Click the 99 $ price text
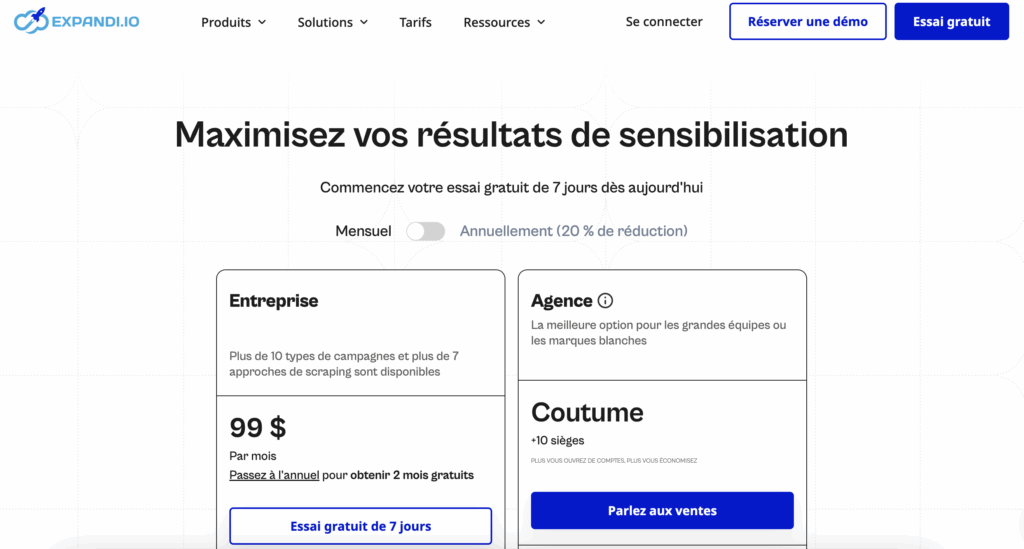The height and width of the screenshot is (549, 1024). pos(257,428)
